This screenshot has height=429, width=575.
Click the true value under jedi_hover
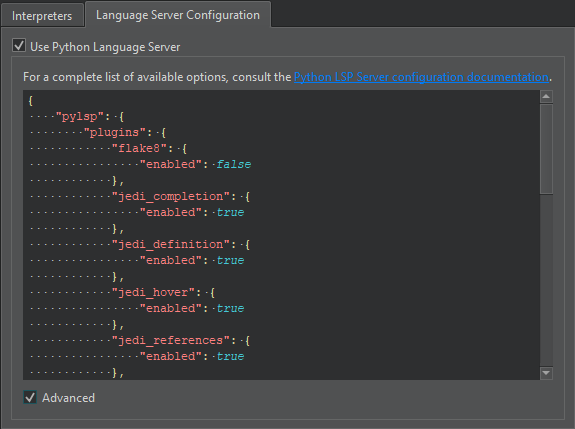(230, 308)
